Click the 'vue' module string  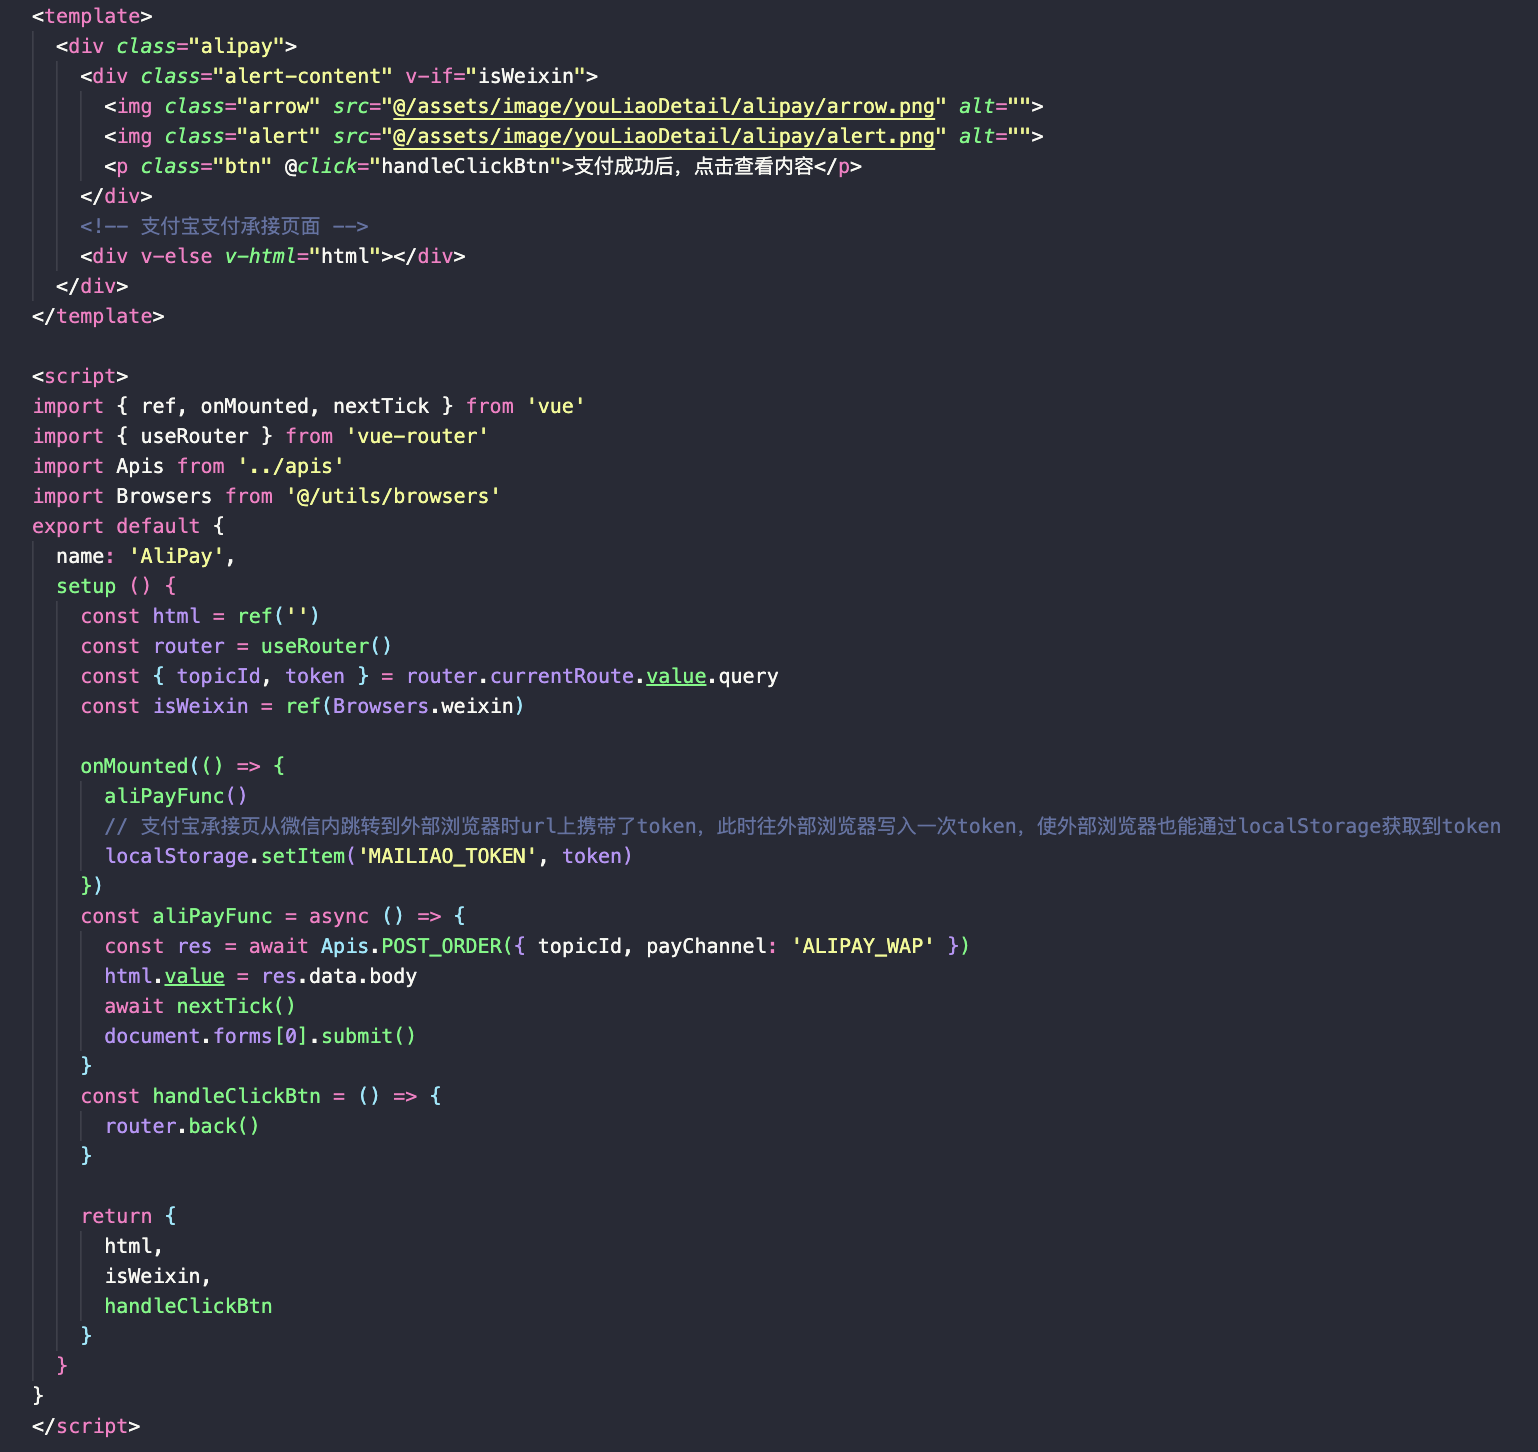556,406
